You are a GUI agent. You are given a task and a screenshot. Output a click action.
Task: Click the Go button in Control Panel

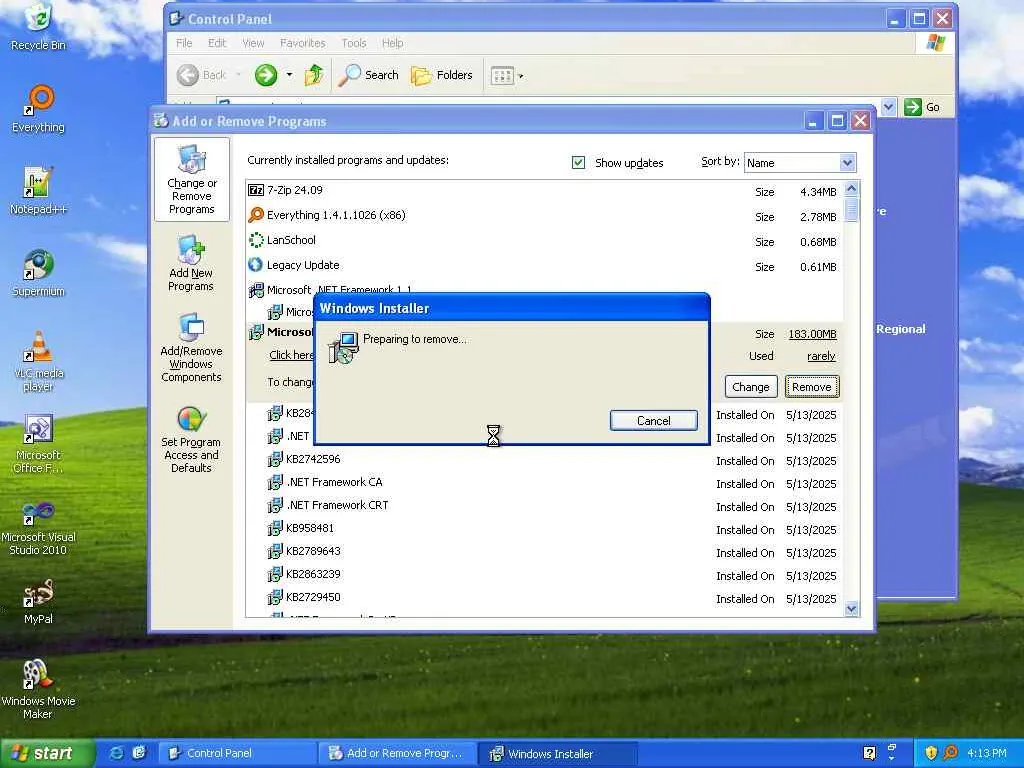pyautogui.click(x=922, y=106)
